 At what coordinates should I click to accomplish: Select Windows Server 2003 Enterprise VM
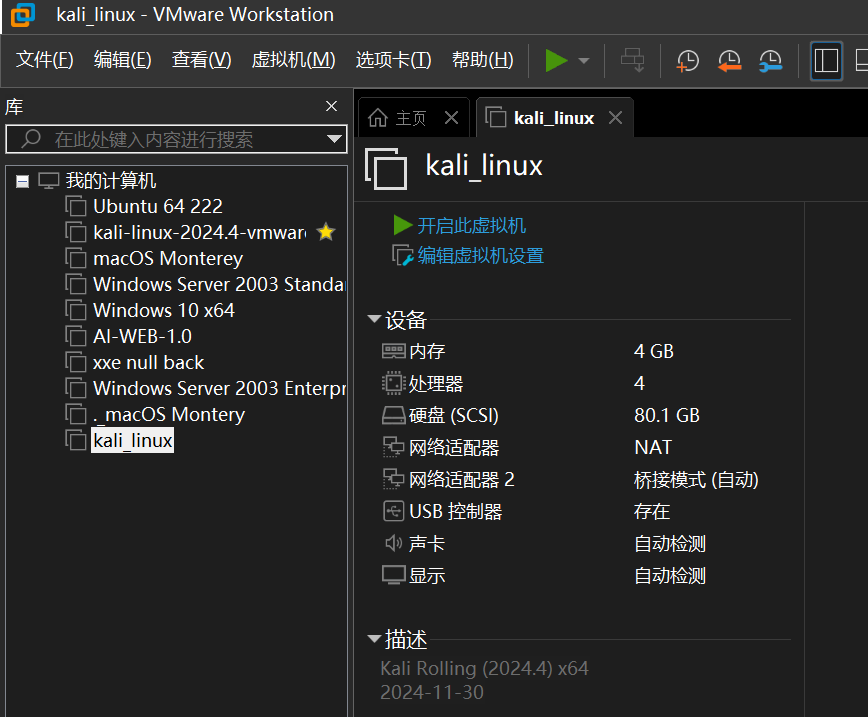click(219, 389)
